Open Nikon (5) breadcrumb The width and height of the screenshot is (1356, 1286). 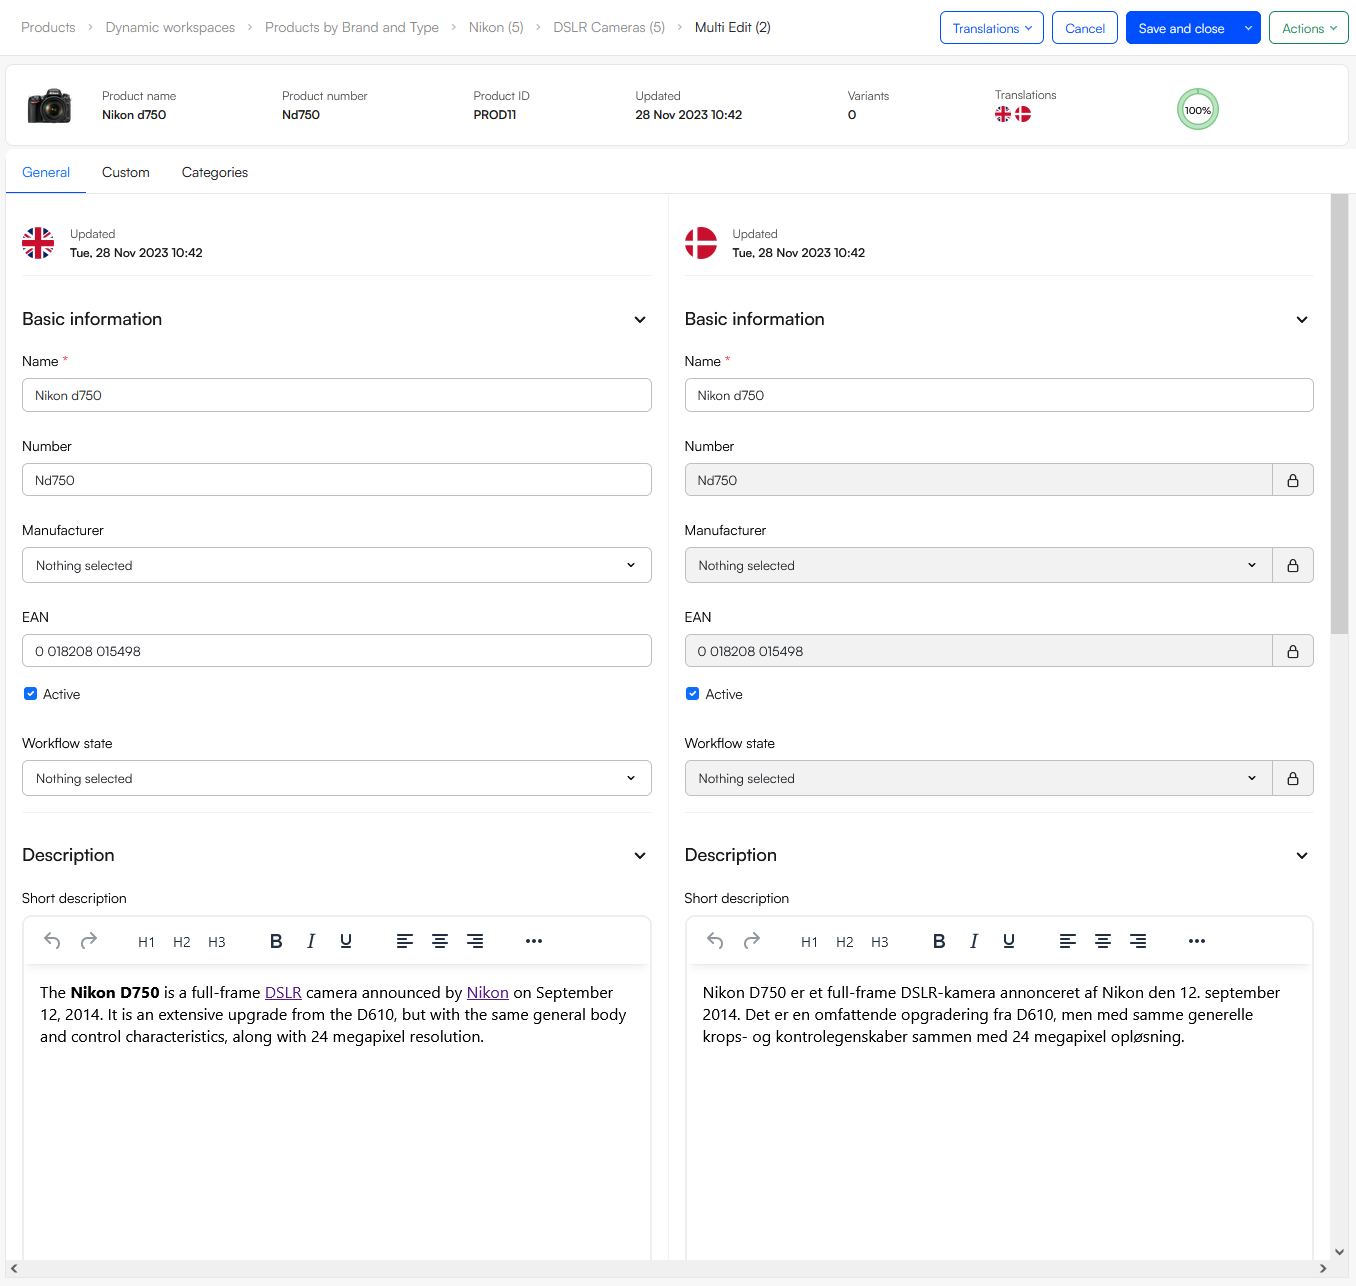coord(496,27)
